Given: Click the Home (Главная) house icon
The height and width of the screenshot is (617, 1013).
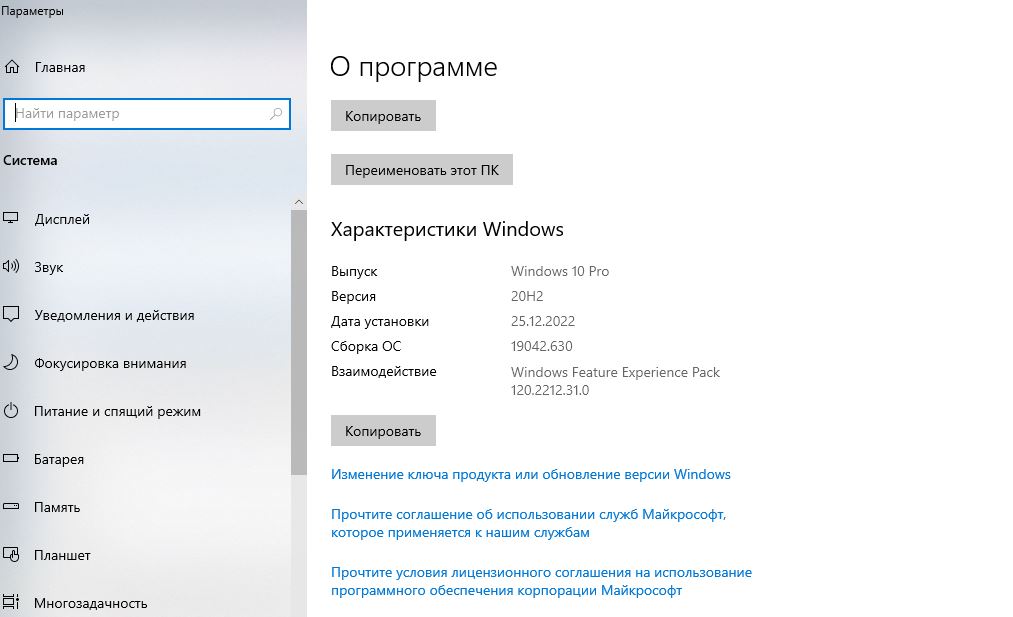Looking at the screenshot, I should click(x=12, y=67).
